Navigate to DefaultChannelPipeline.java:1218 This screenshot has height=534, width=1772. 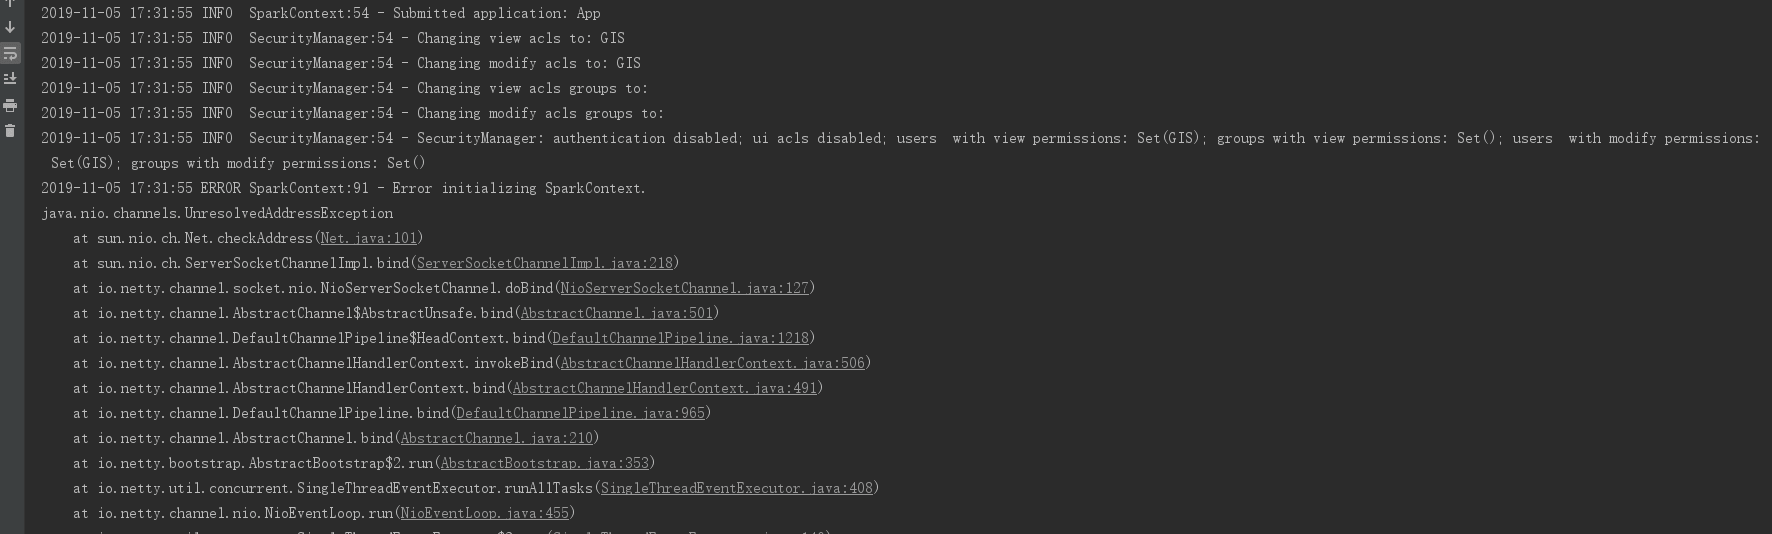[680, 338]
